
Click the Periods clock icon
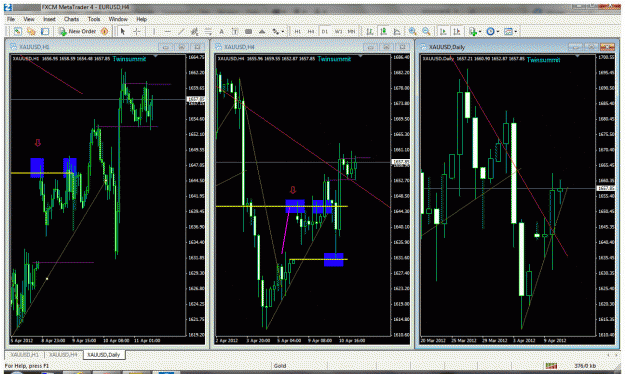[x=491, y=31]
